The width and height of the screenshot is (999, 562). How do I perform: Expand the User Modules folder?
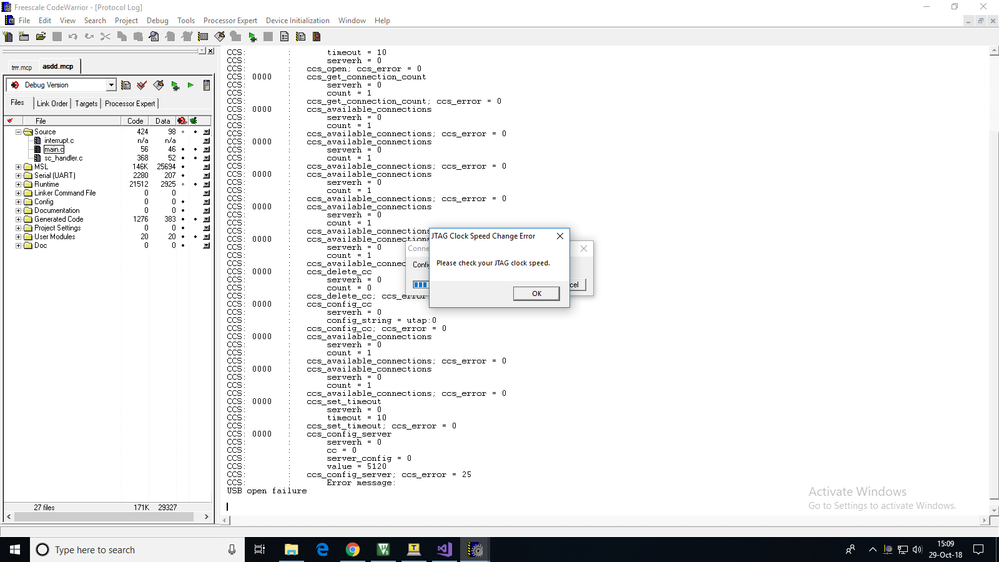pos(18,236)
